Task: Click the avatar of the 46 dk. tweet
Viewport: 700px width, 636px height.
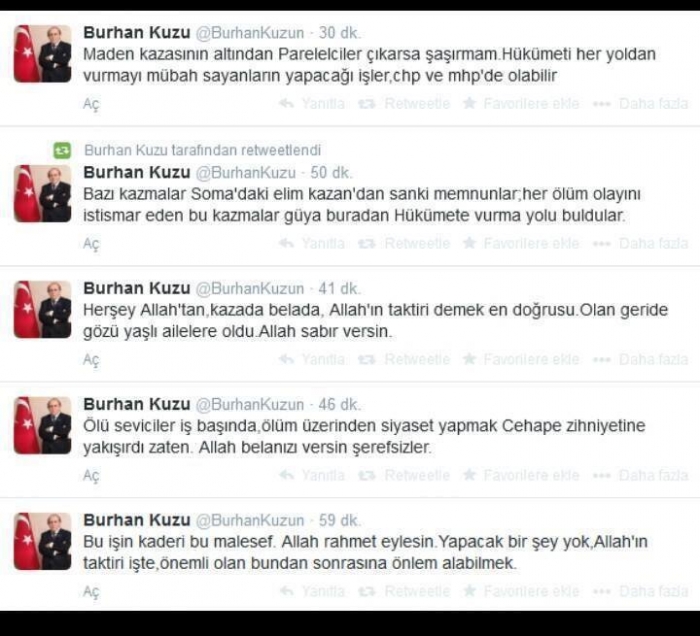Action: [42, 425]
